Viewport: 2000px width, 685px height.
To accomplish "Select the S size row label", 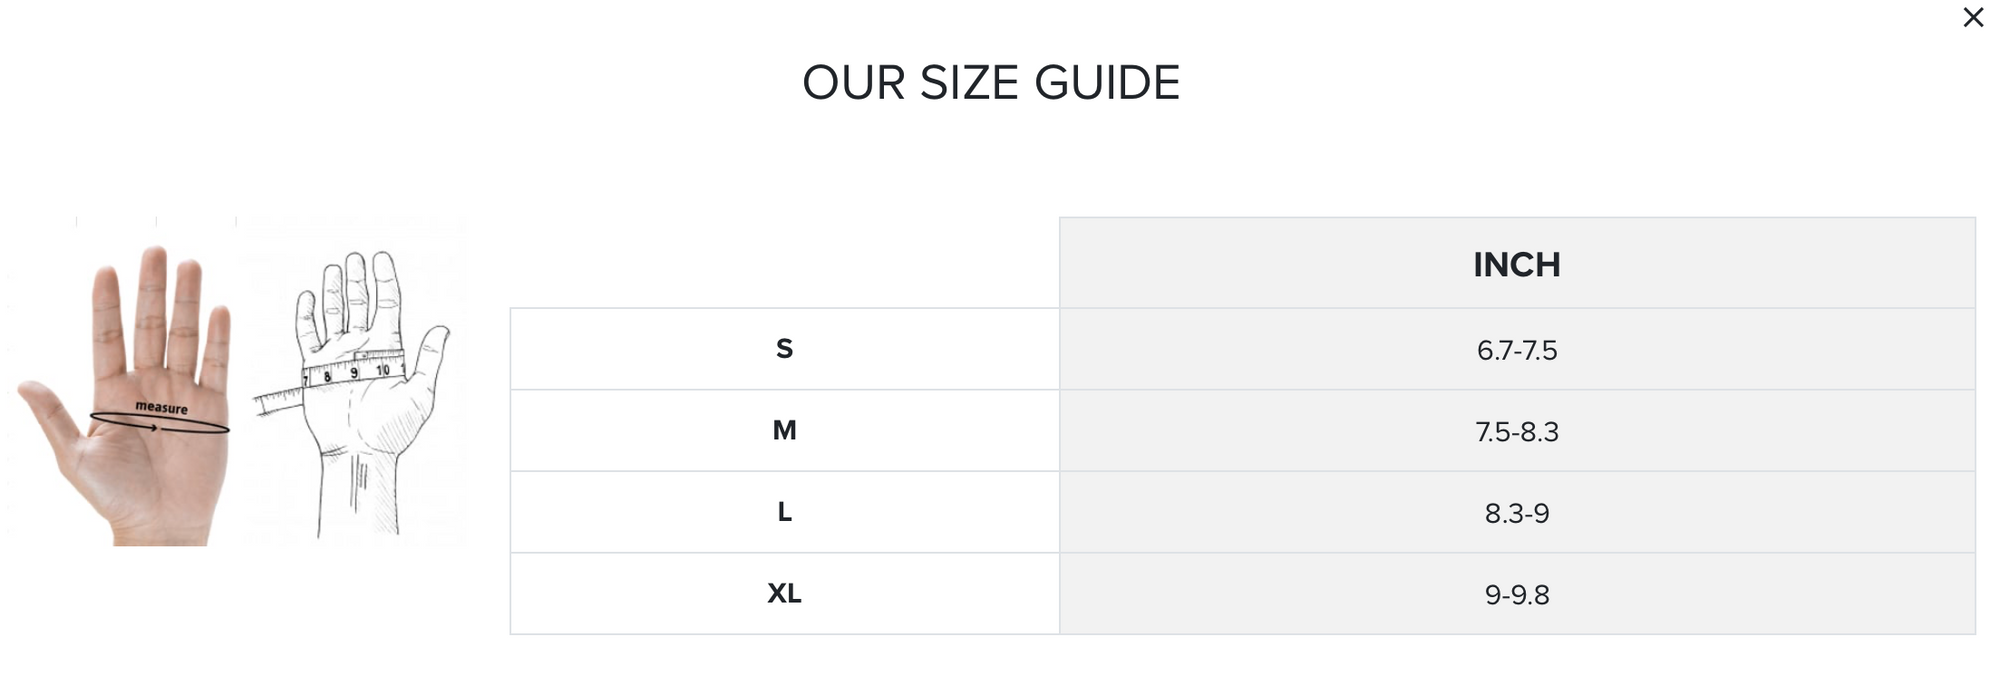I will click(784, 349).
